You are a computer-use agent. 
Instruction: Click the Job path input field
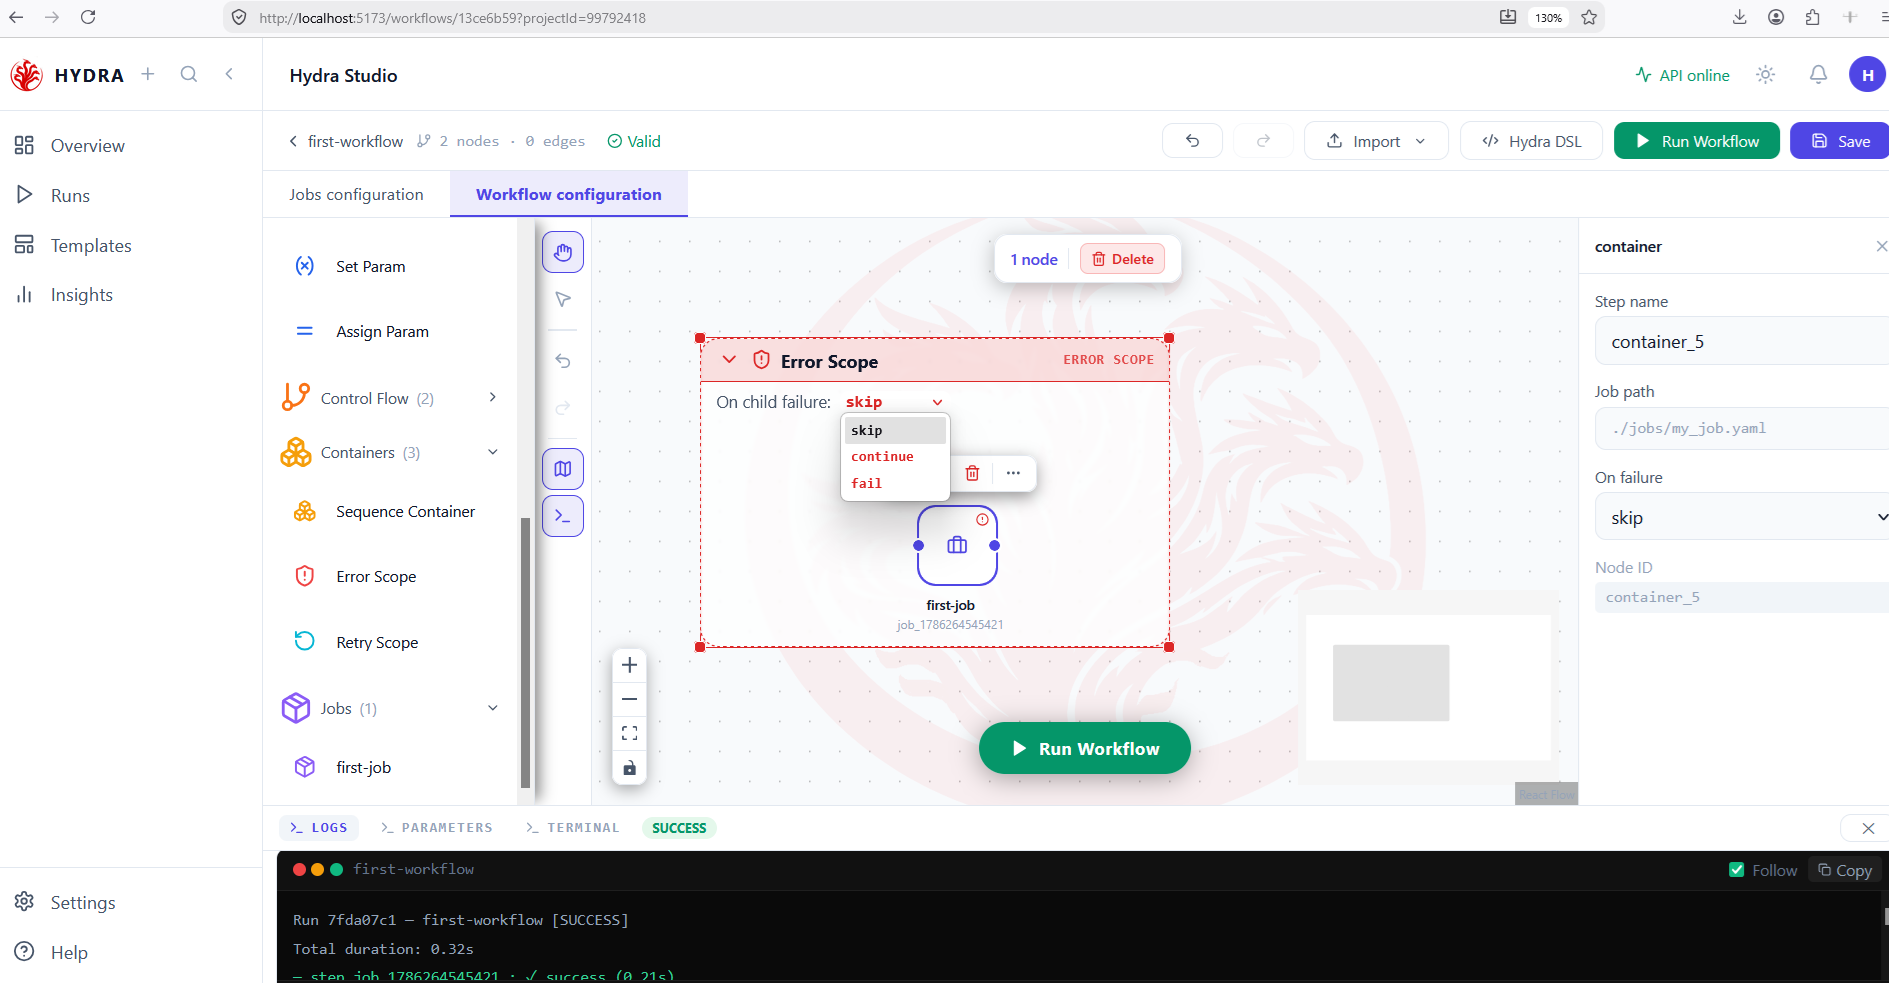[x=1741, y=428]
